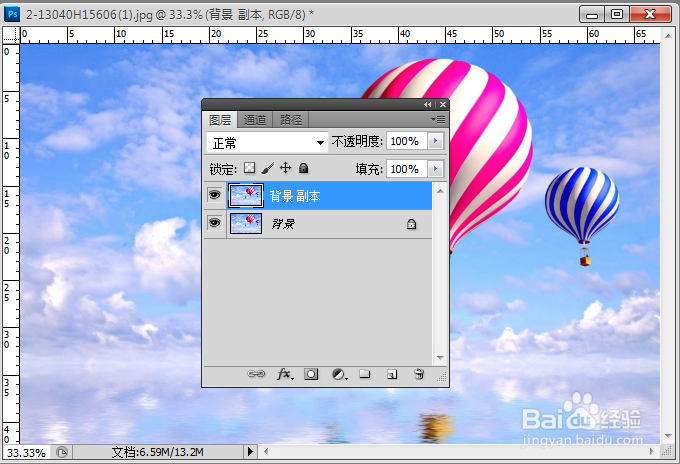Screen dimensions: 680x464
Task: Toggle lock position move icon
Action: [285, 168]
